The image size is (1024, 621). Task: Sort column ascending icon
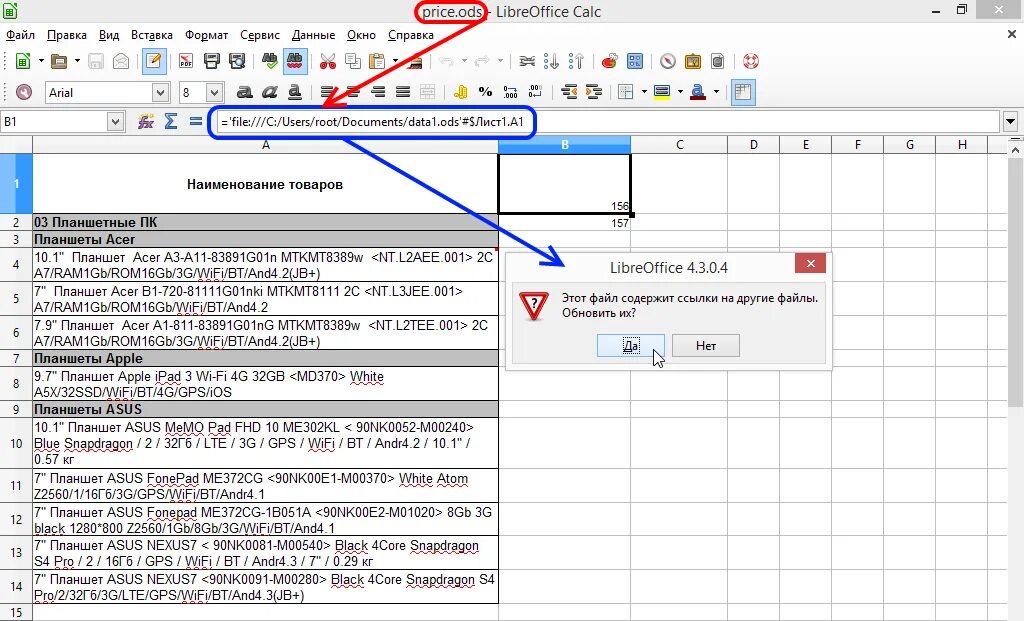(x=551, y=61)
